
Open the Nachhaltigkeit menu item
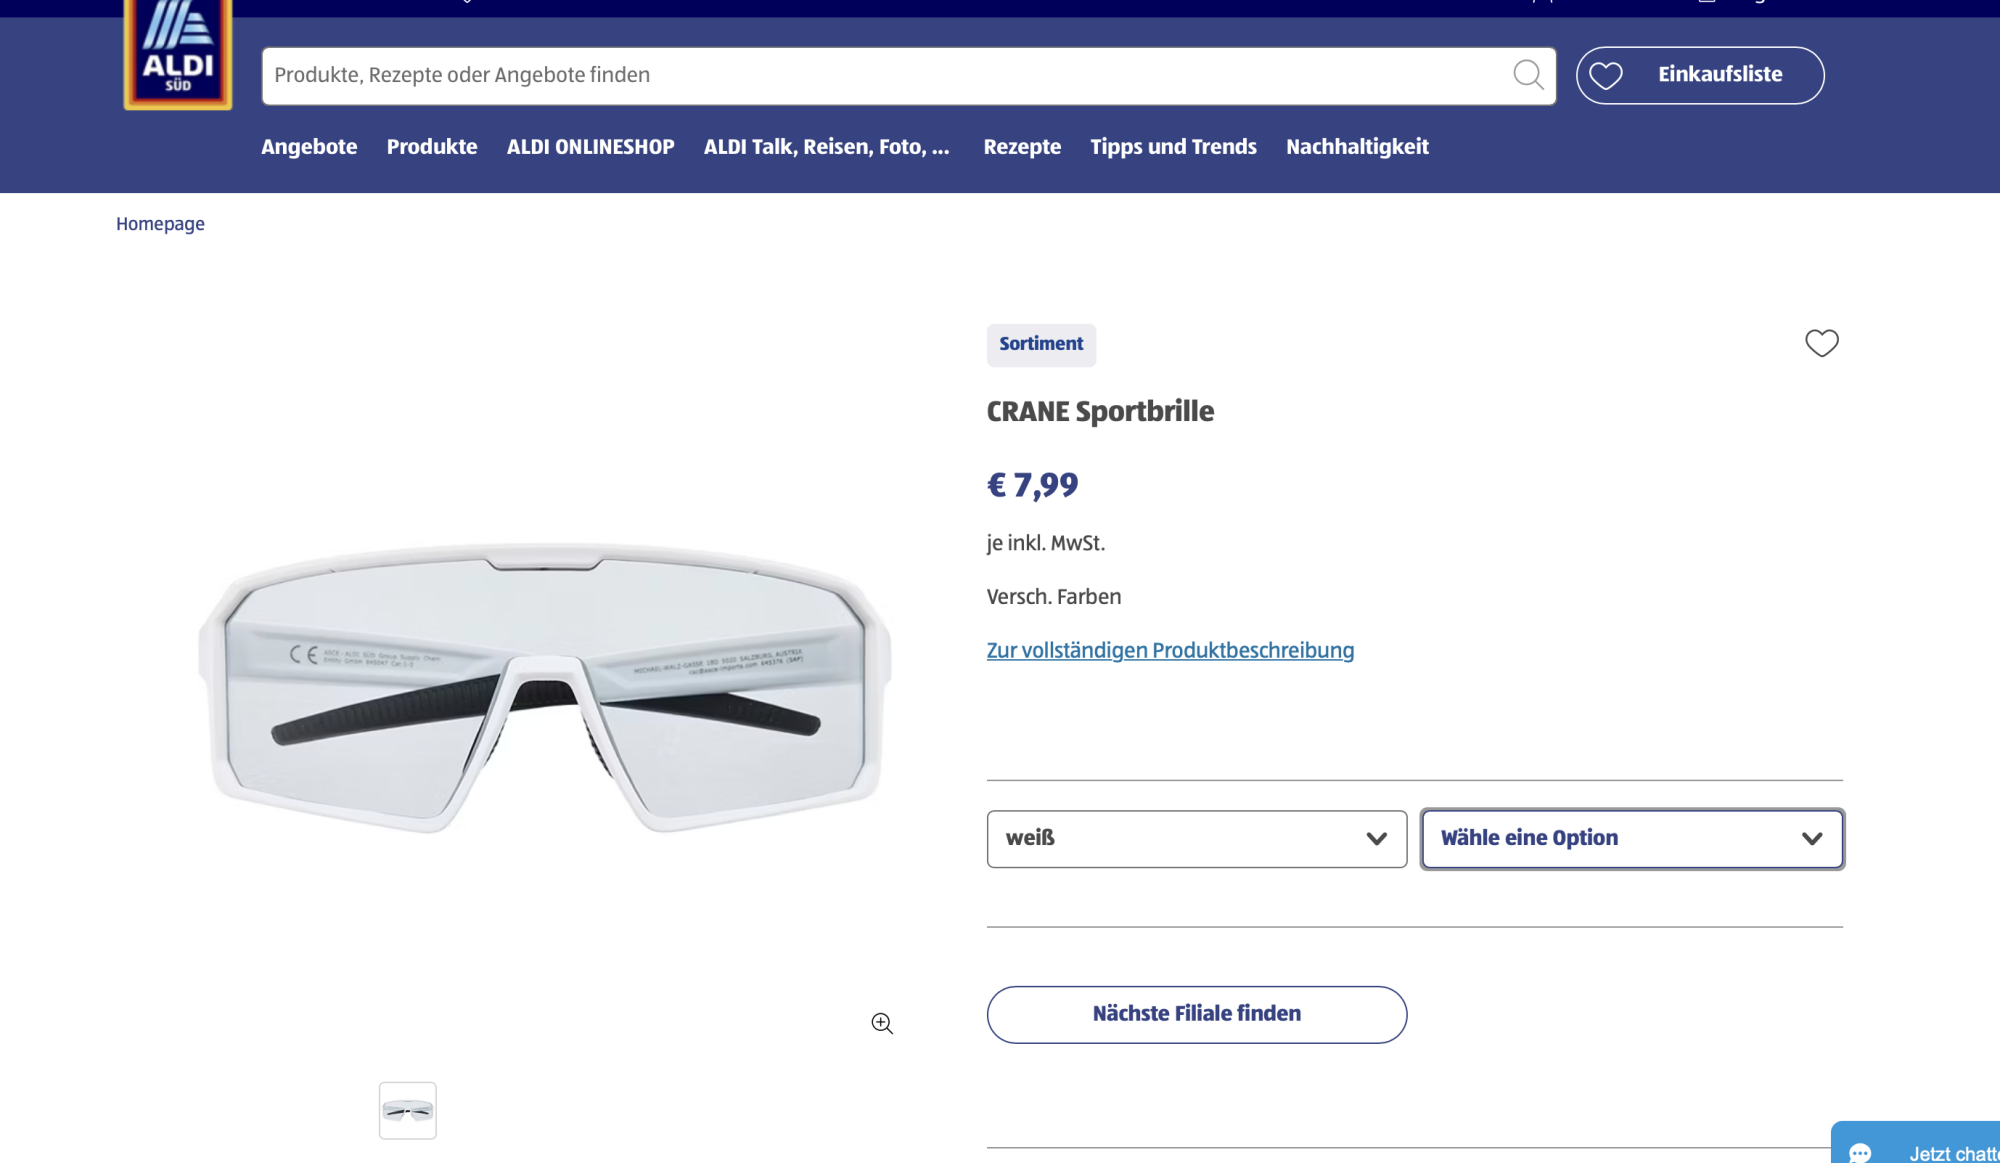1357,147
